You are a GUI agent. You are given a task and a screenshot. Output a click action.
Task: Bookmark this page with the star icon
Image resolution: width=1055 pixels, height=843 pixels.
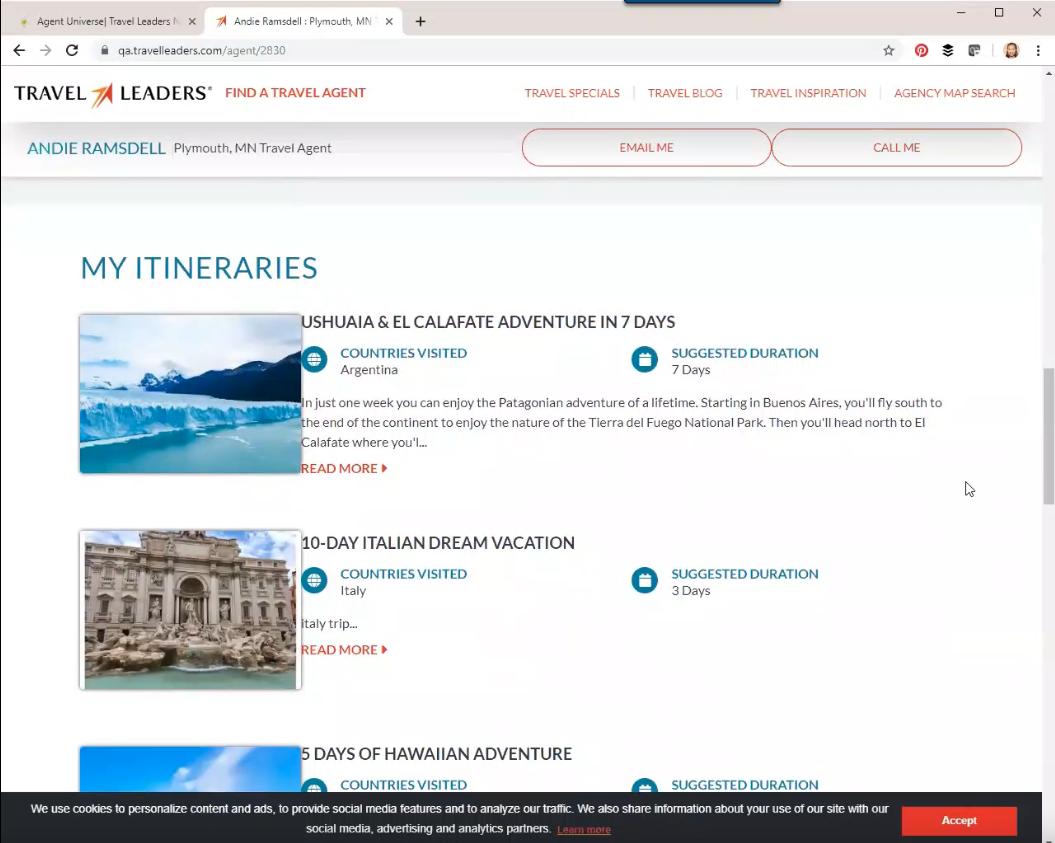pos(889,50)
